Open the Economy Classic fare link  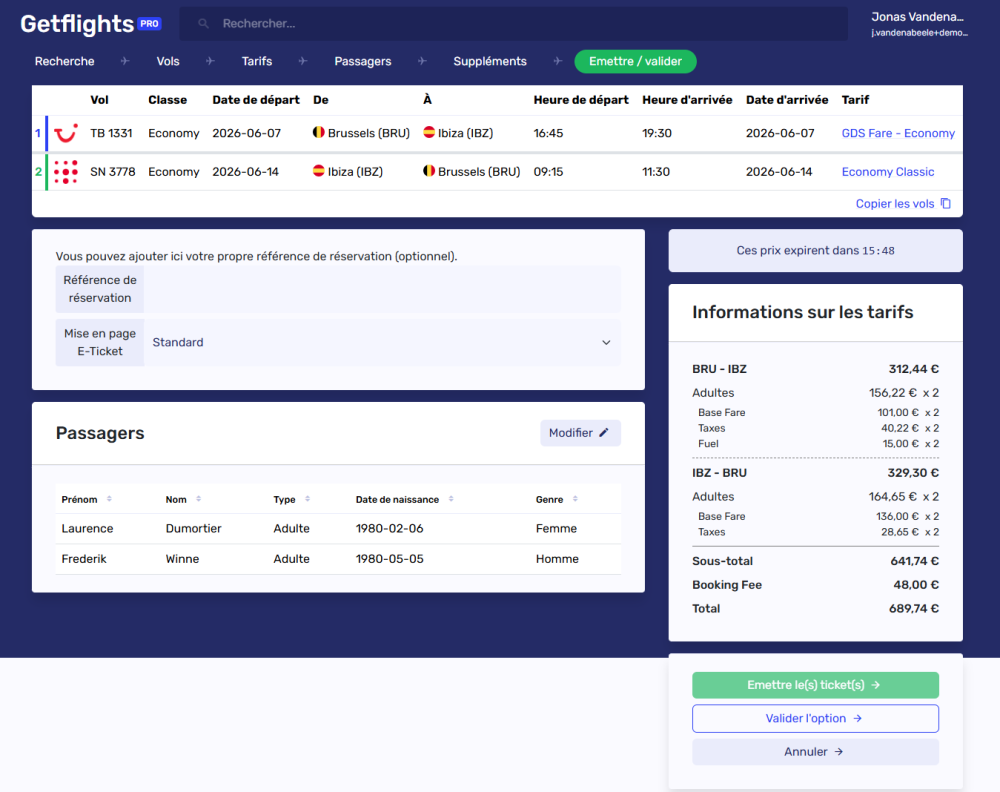coord(887,172)
